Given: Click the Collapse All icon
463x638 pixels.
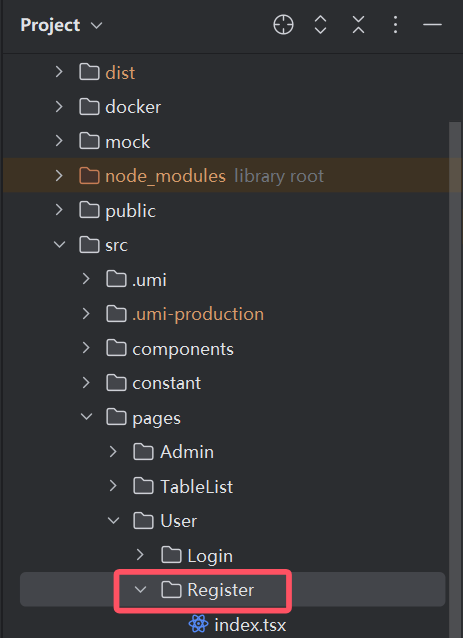Looking at the screenshot, I should coord(358,25).
